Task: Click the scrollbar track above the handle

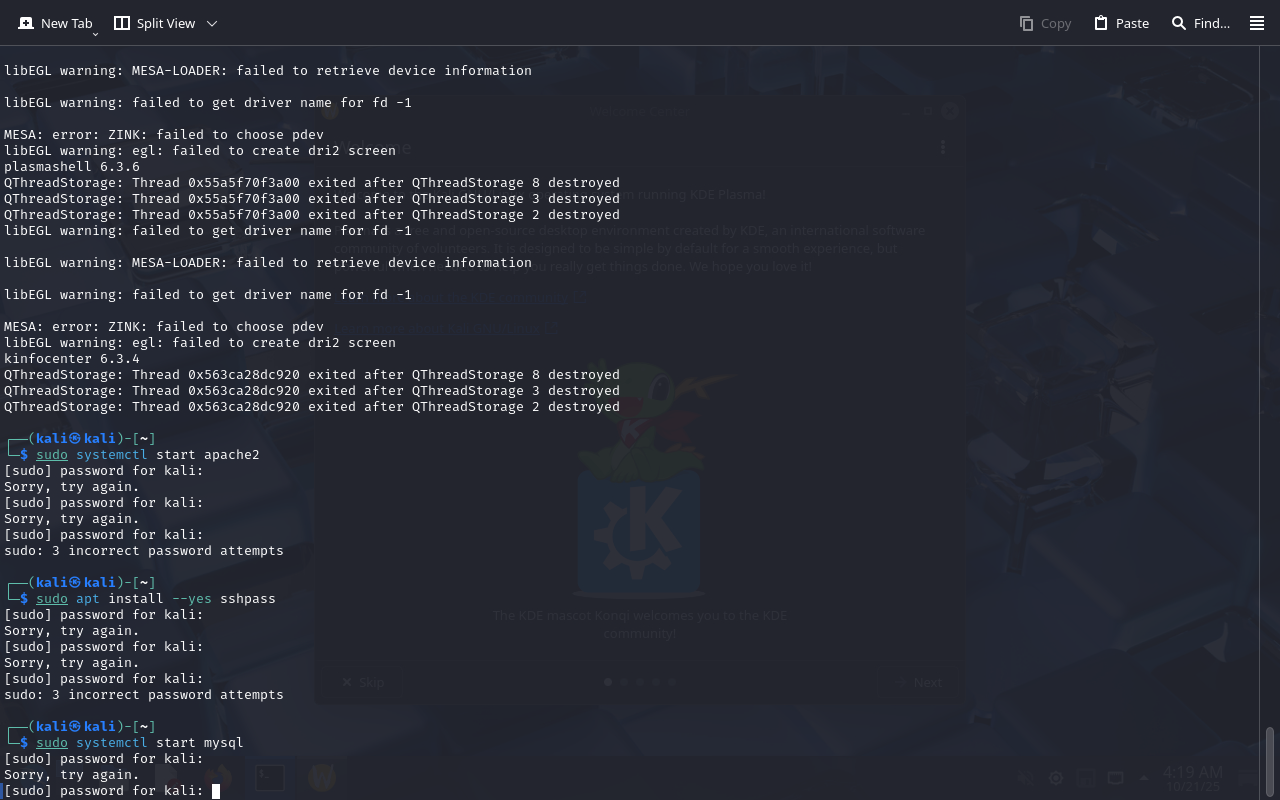Action: click(1270, 400)
